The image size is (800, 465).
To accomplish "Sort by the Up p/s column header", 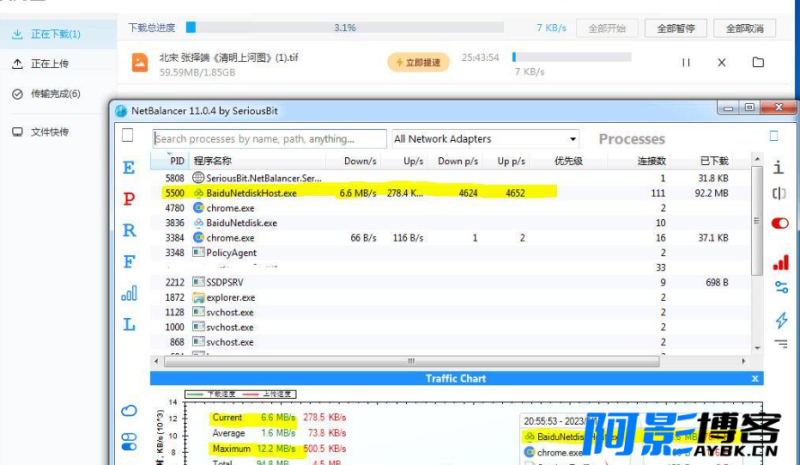I will [x=506, y=161].
